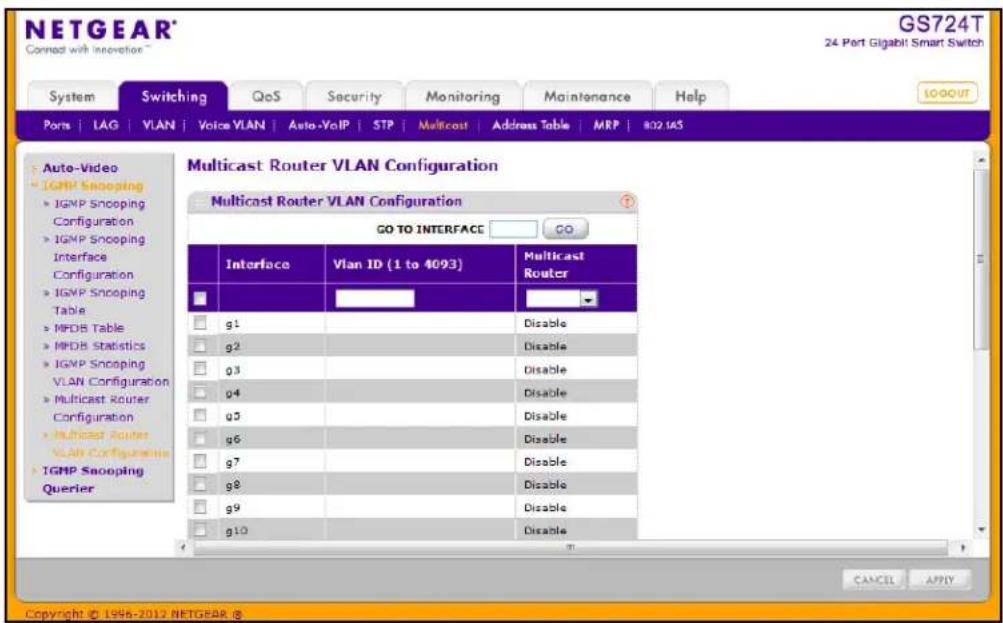Click the horizontal scrollbar left arrow
This screenshot has height=623, width=1003.
[x=184, y=548]
